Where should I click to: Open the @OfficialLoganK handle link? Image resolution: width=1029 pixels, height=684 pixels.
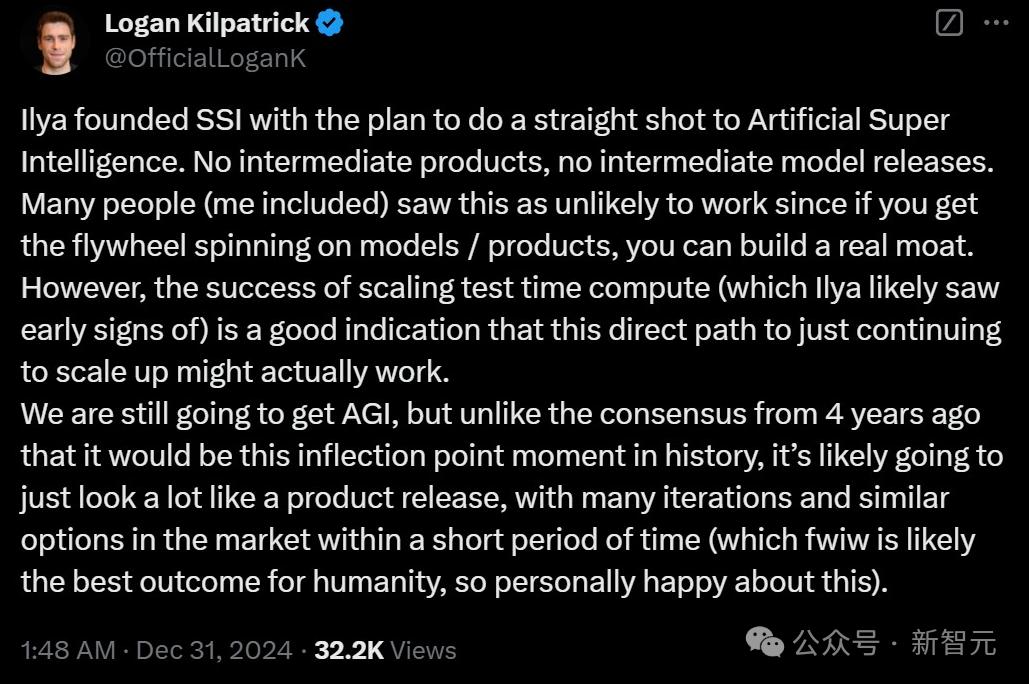pos(205,58)
